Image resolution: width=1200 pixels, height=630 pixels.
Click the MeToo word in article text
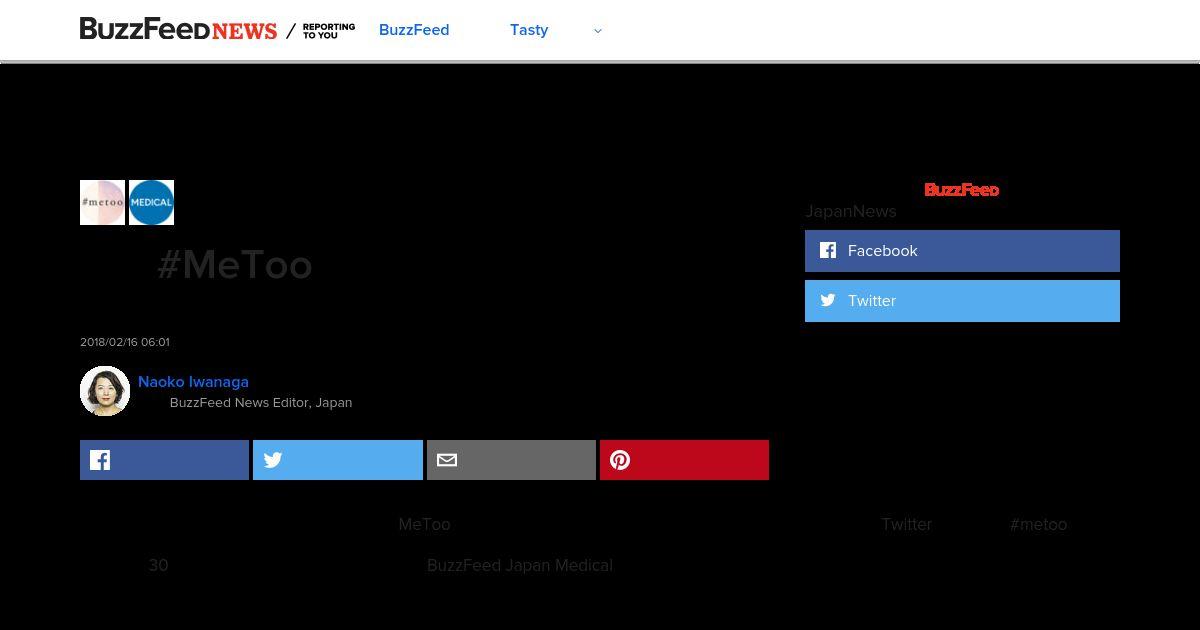pos(424,524)
